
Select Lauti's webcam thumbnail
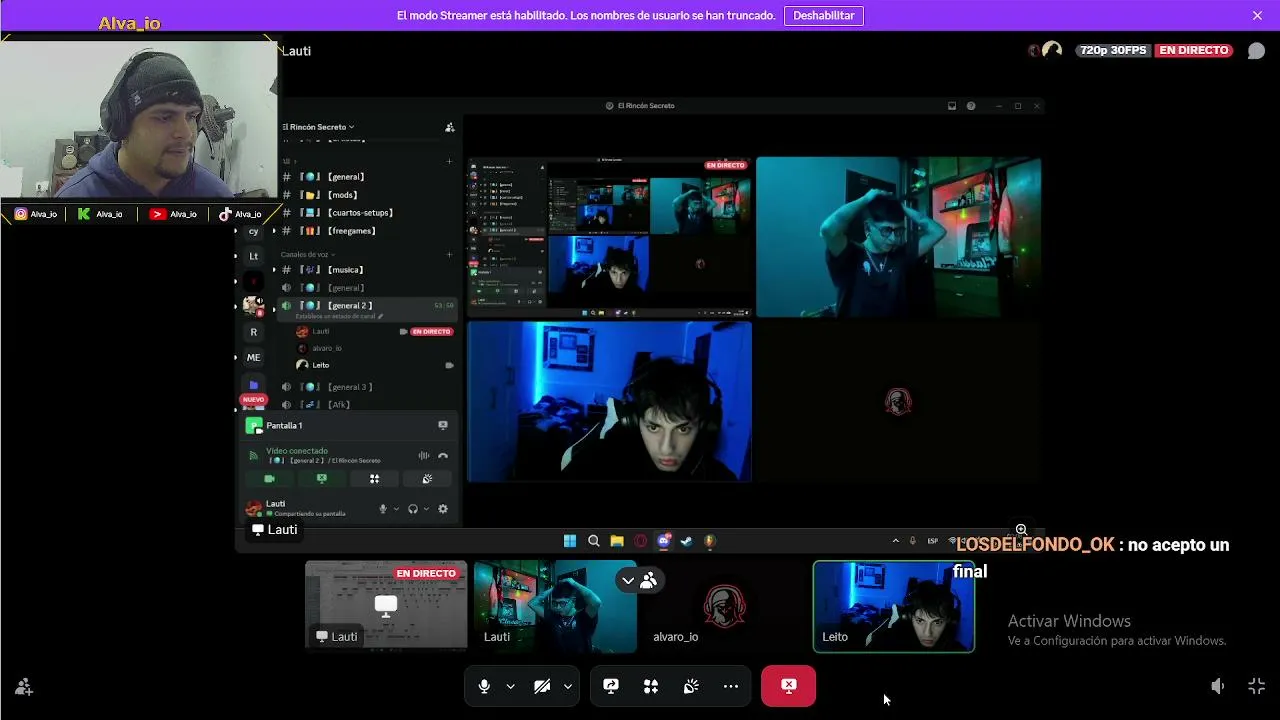(x=555, y=606)
